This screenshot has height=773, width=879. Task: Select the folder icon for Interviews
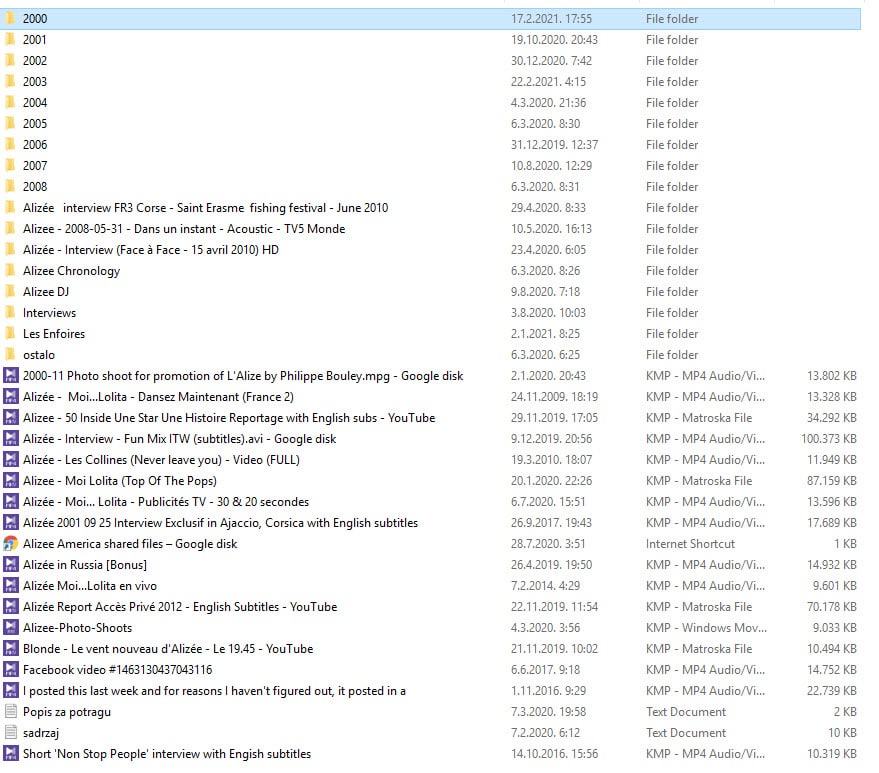pyautogui.click(x=10, y=312)
